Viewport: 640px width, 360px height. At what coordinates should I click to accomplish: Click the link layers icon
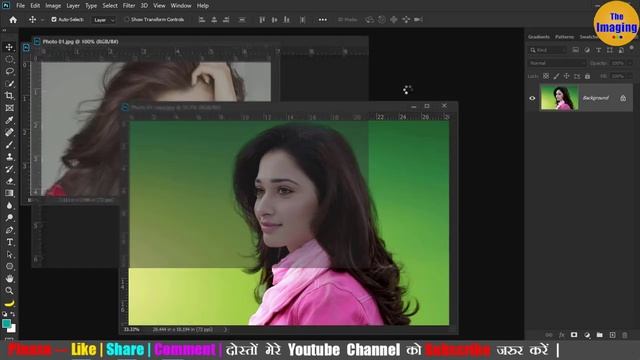tap(549, 335)
